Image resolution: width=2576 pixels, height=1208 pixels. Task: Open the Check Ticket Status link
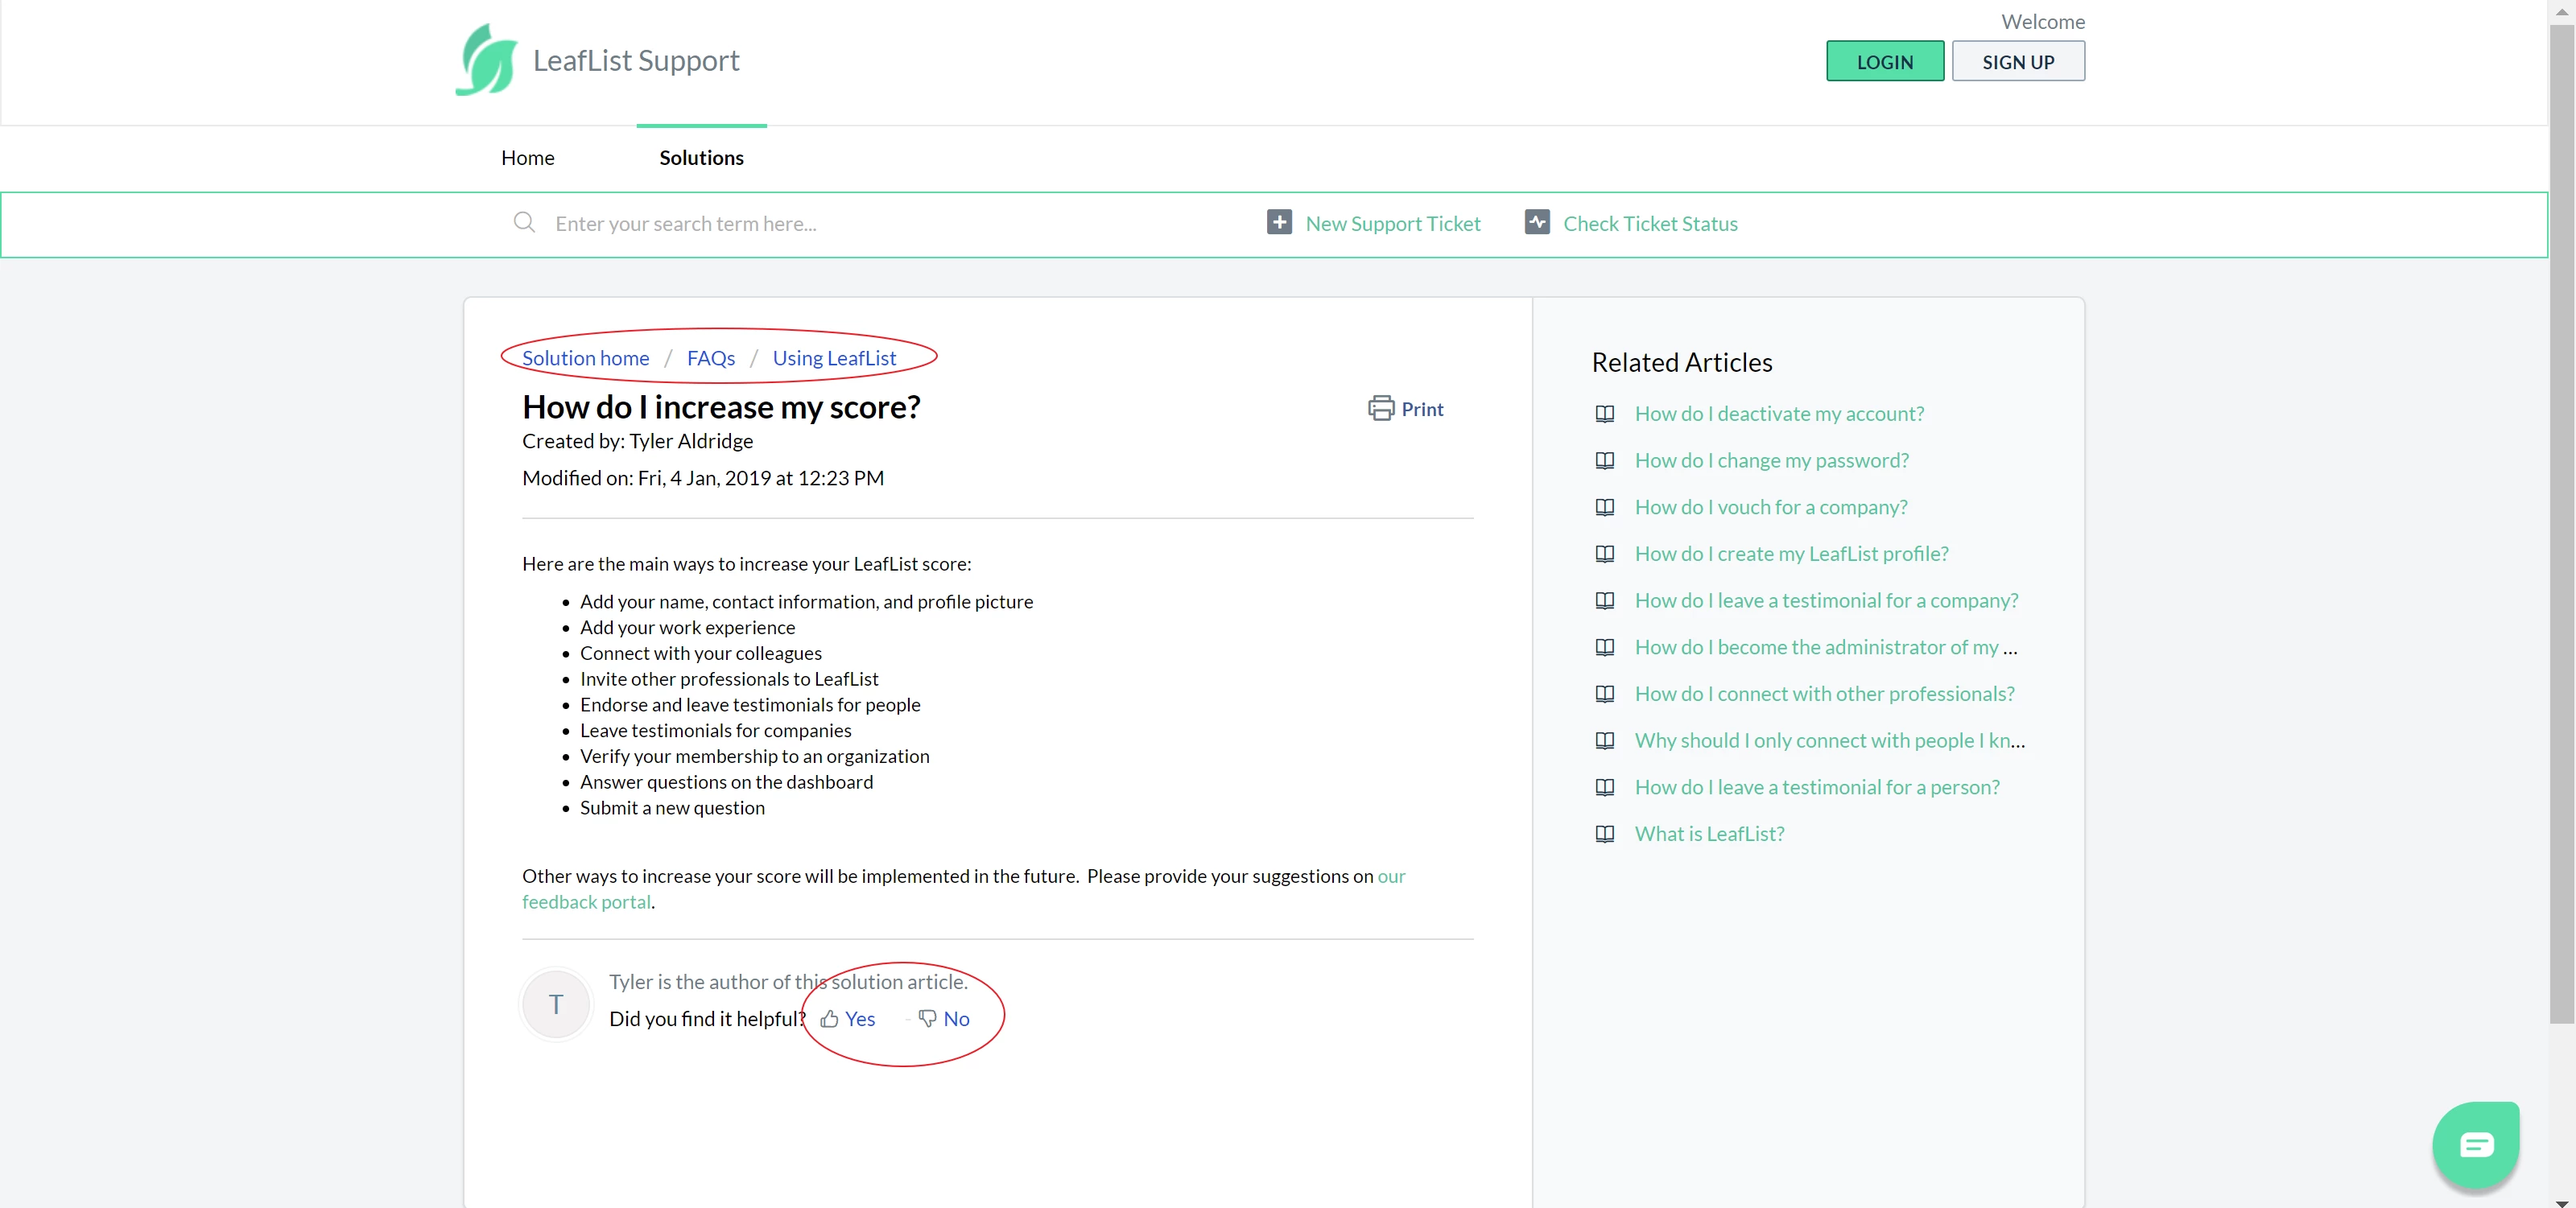[x=1650, y=223]
